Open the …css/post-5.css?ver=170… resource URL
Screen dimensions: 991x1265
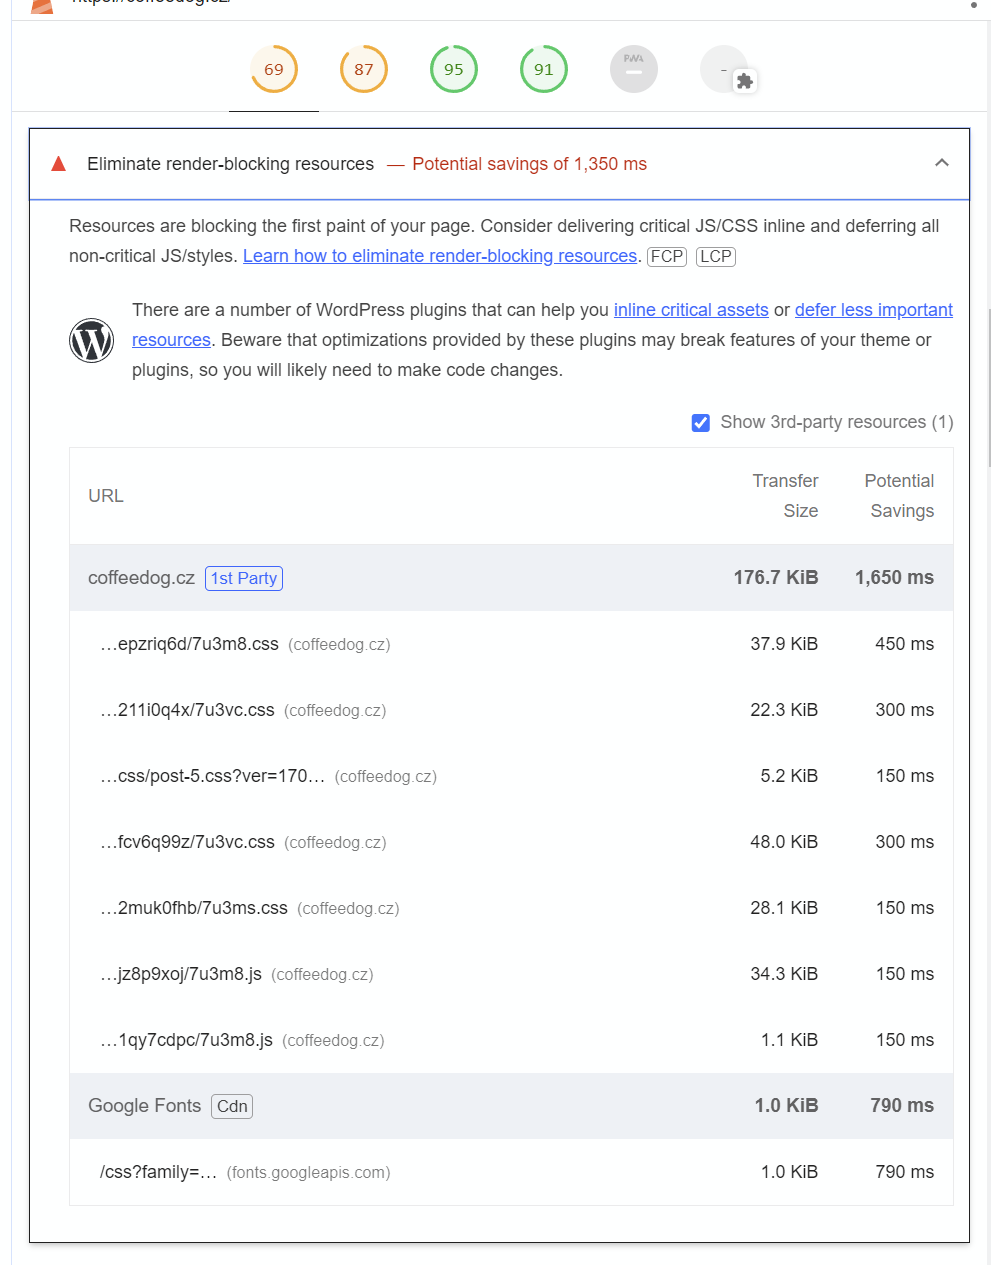(x=212, y=776)
